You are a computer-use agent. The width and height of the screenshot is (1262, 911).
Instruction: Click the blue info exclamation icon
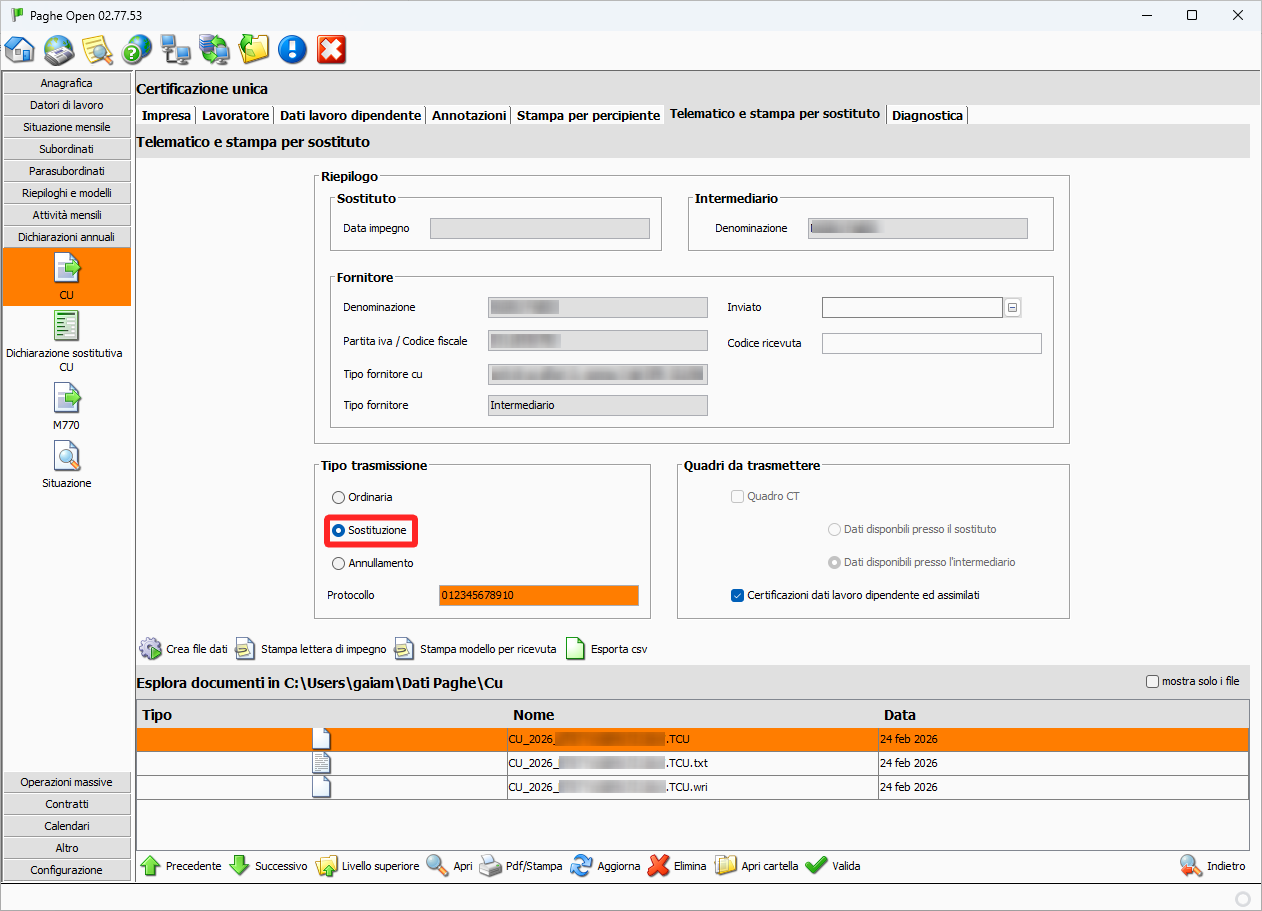pyautogui.click(x=292, y=48)
